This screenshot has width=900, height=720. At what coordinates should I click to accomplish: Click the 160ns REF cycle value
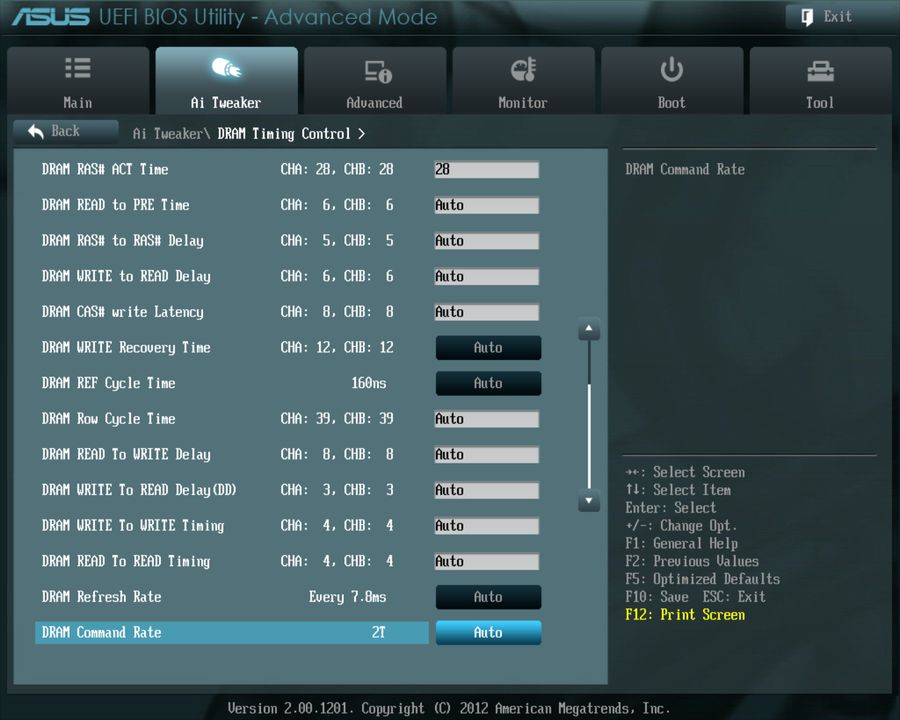coord(368,383)
